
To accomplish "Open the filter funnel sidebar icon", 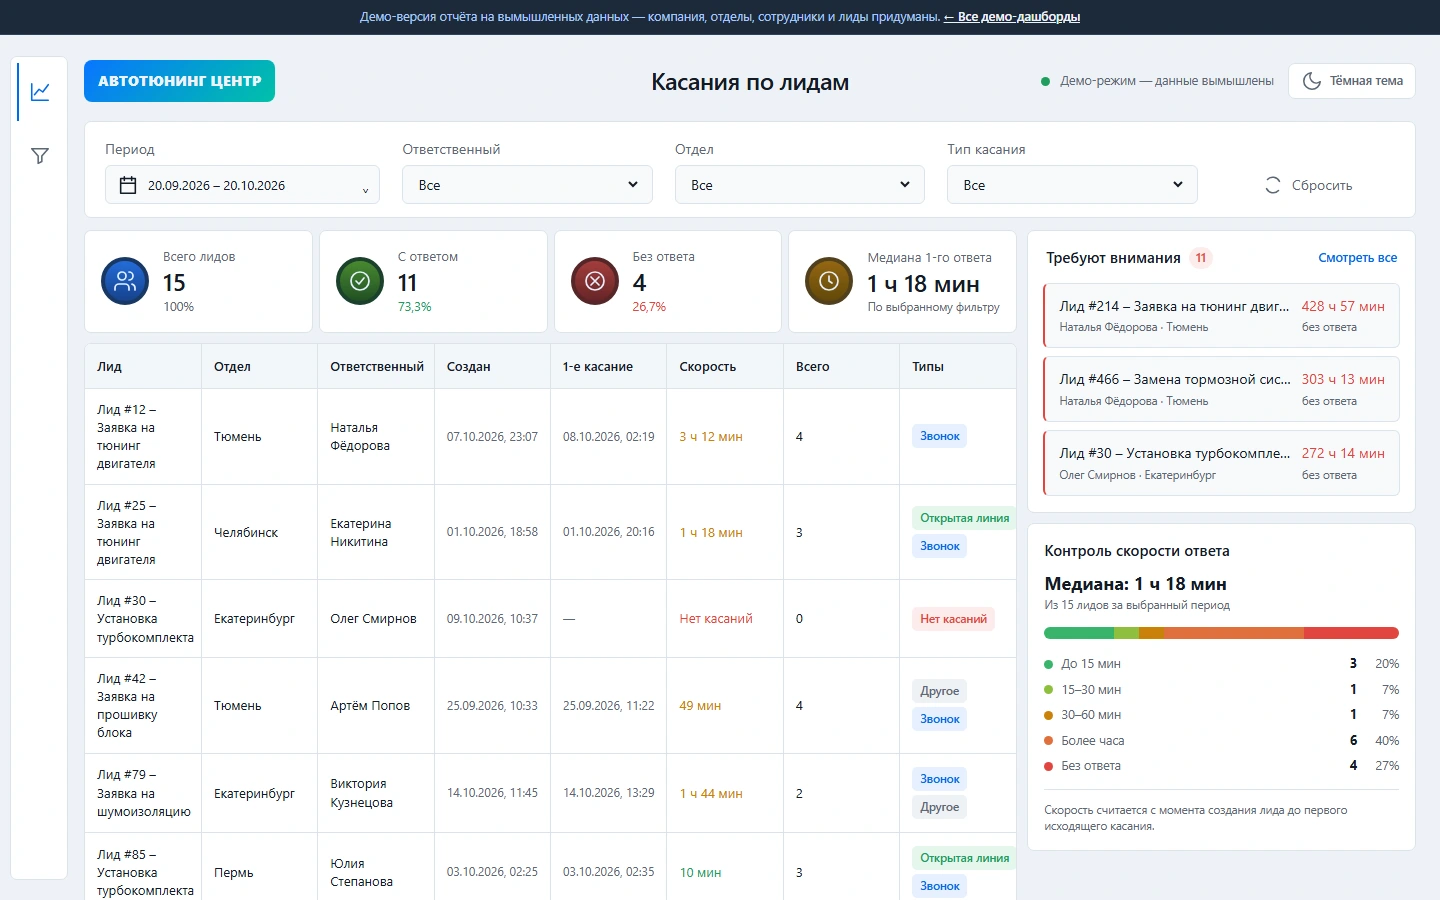I will [40, 156].
